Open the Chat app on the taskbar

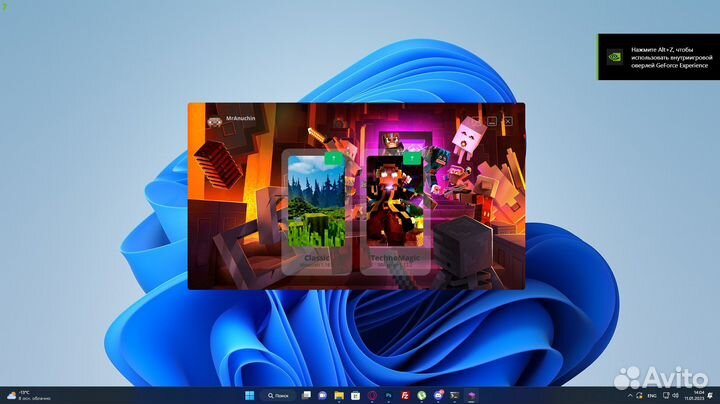tap(322, 395)
